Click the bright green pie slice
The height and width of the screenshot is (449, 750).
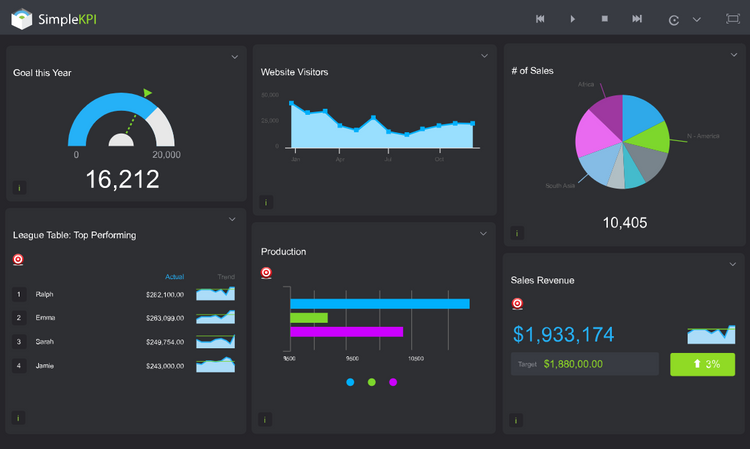653,139
